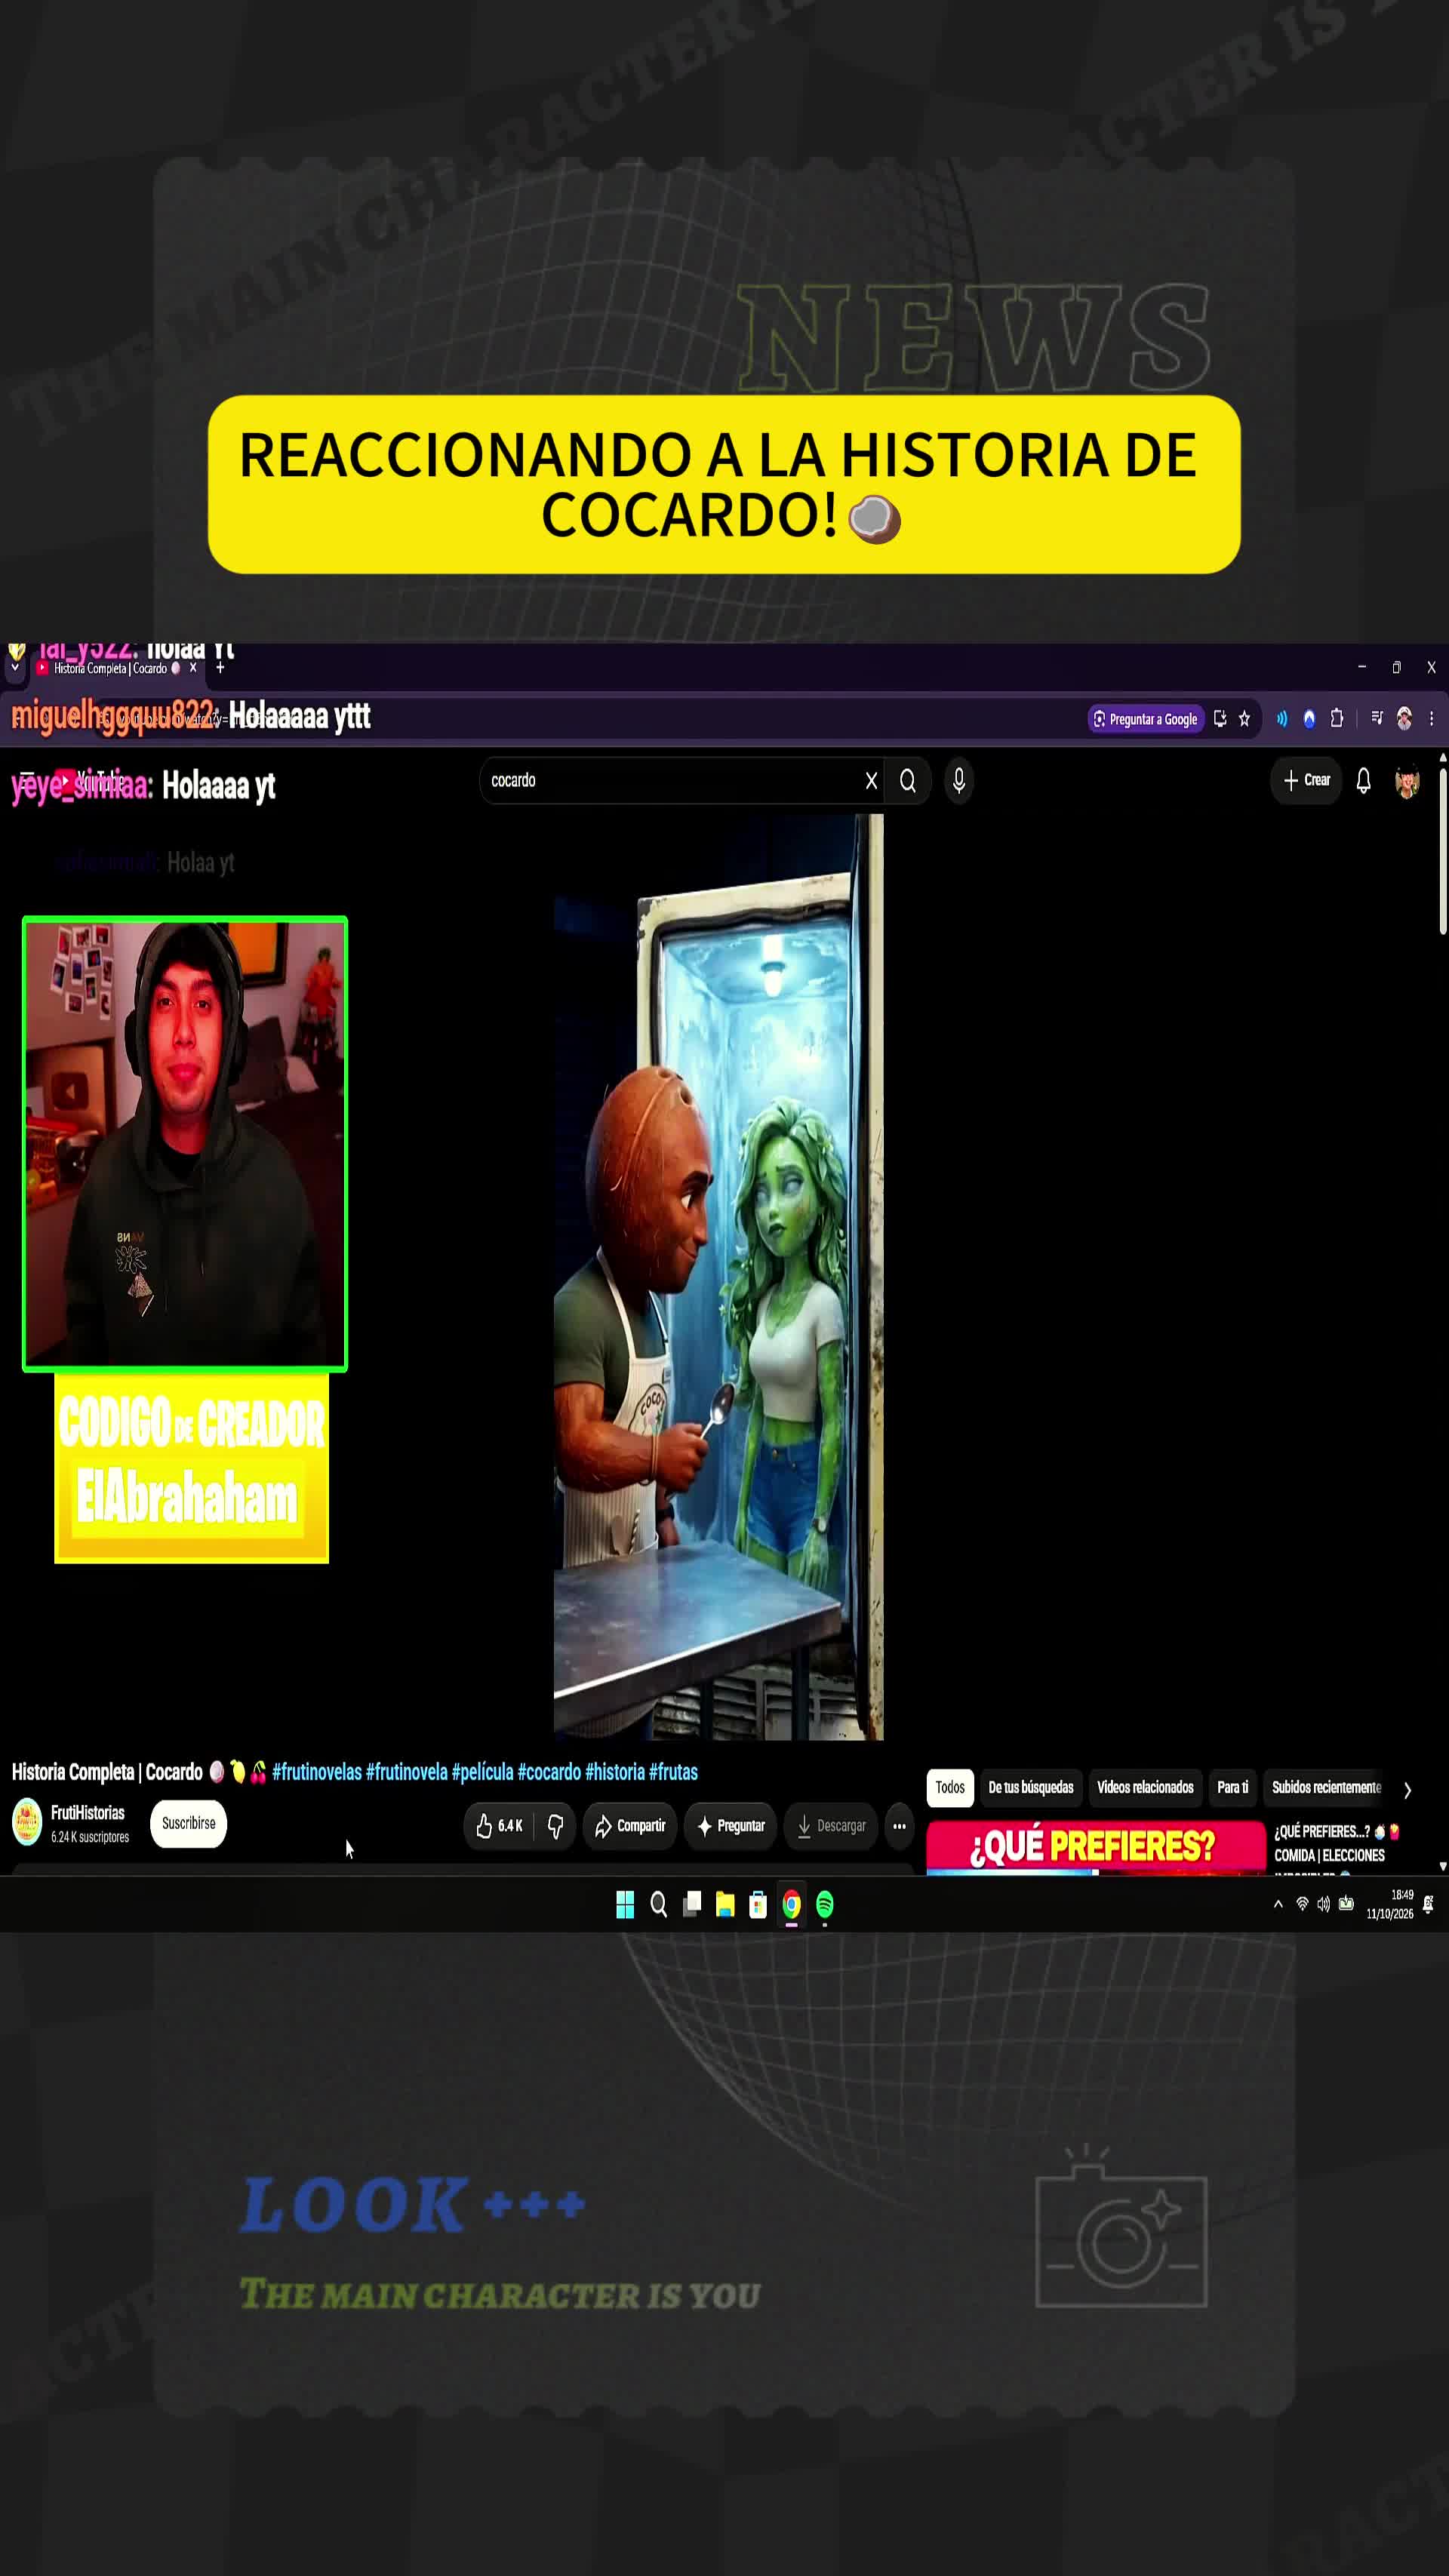Select the Subidos recientemente chip
The width and height of the screenshot is (1449, 2576).
(x=1326, y=1787)
